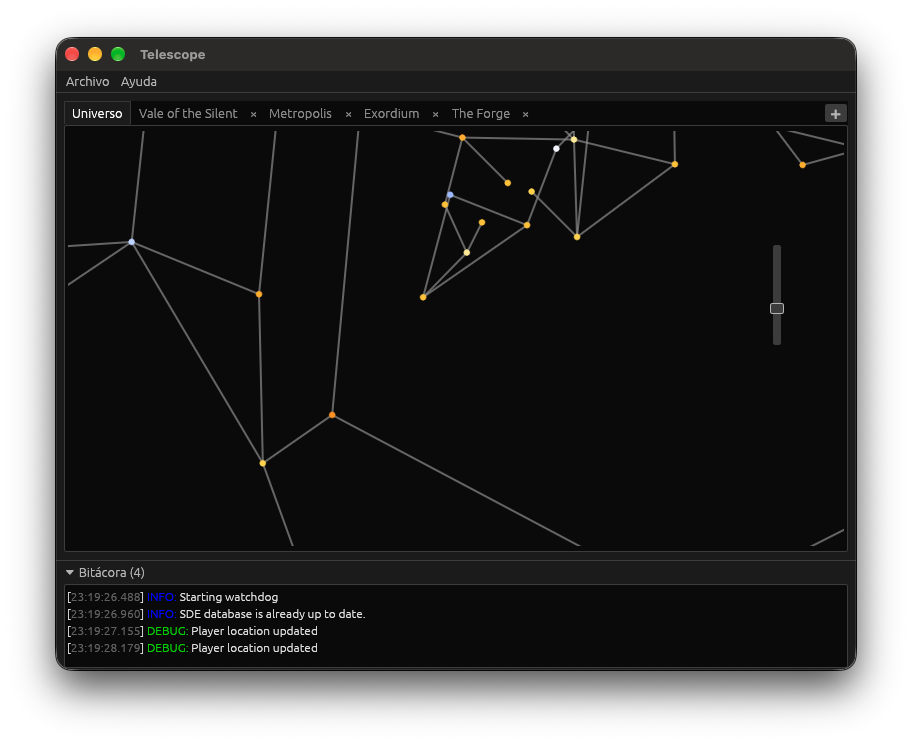Click the red close window button
The image size is (912, 744).
click(72, 54)
